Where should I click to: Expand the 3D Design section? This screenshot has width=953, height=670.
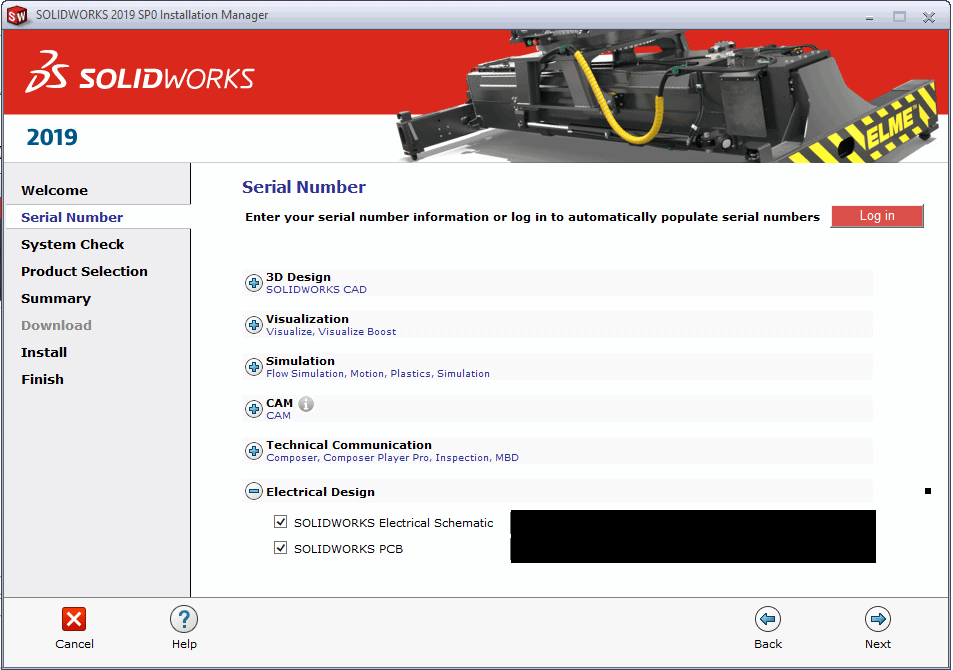(253, 283)
